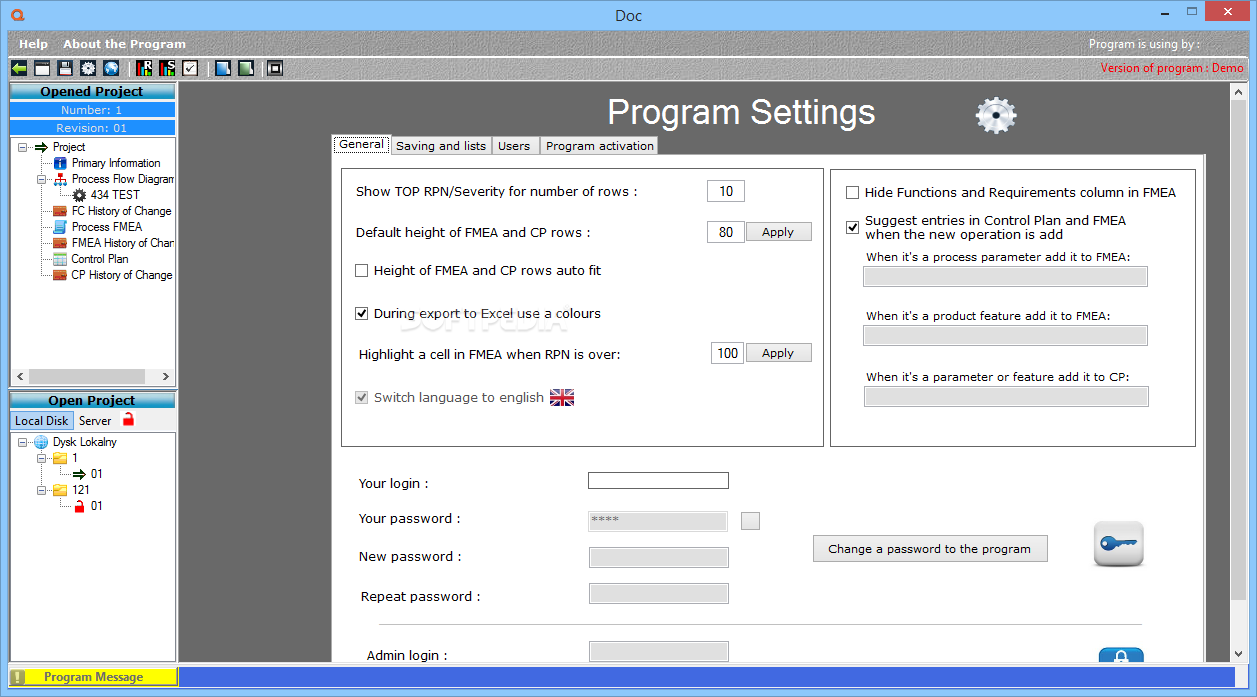Open the bar chart R icon
The width and height of the screenshot is (1257, 697).
(x=144, y=68)
